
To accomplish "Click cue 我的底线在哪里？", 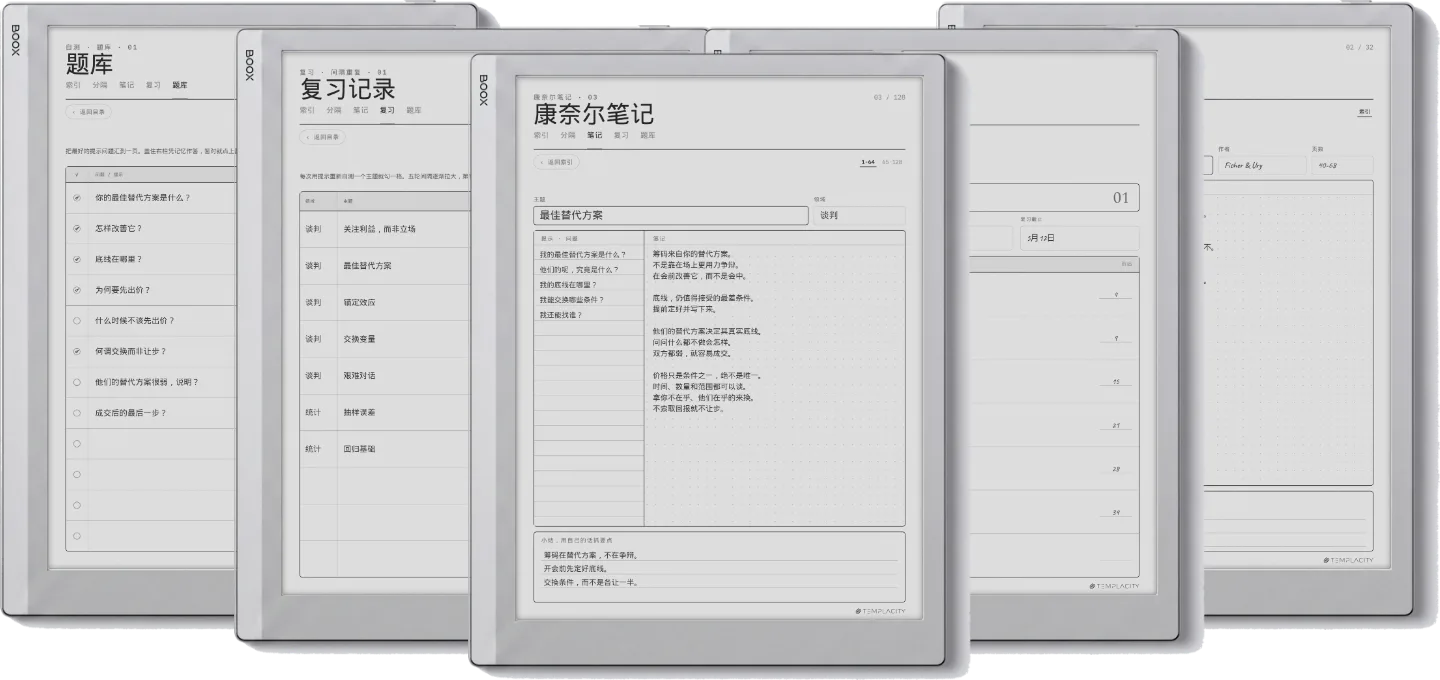I will click(567, 284).
